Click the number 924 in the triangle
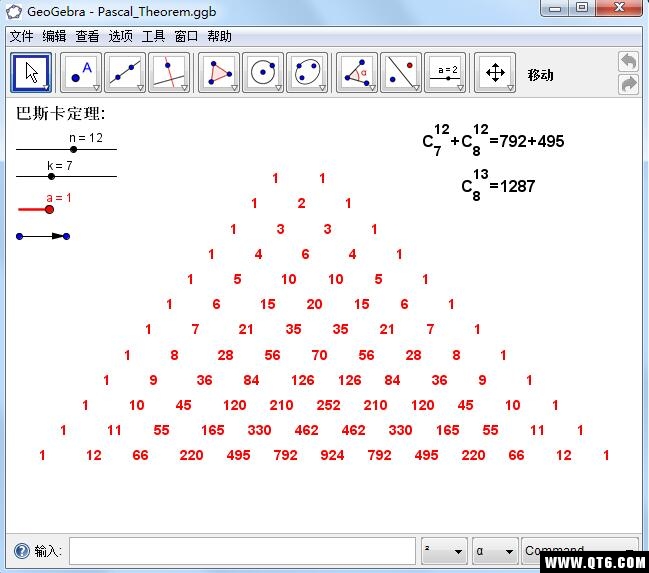Image resolution: width=649 pixels, height=573 pixels. 332,455
